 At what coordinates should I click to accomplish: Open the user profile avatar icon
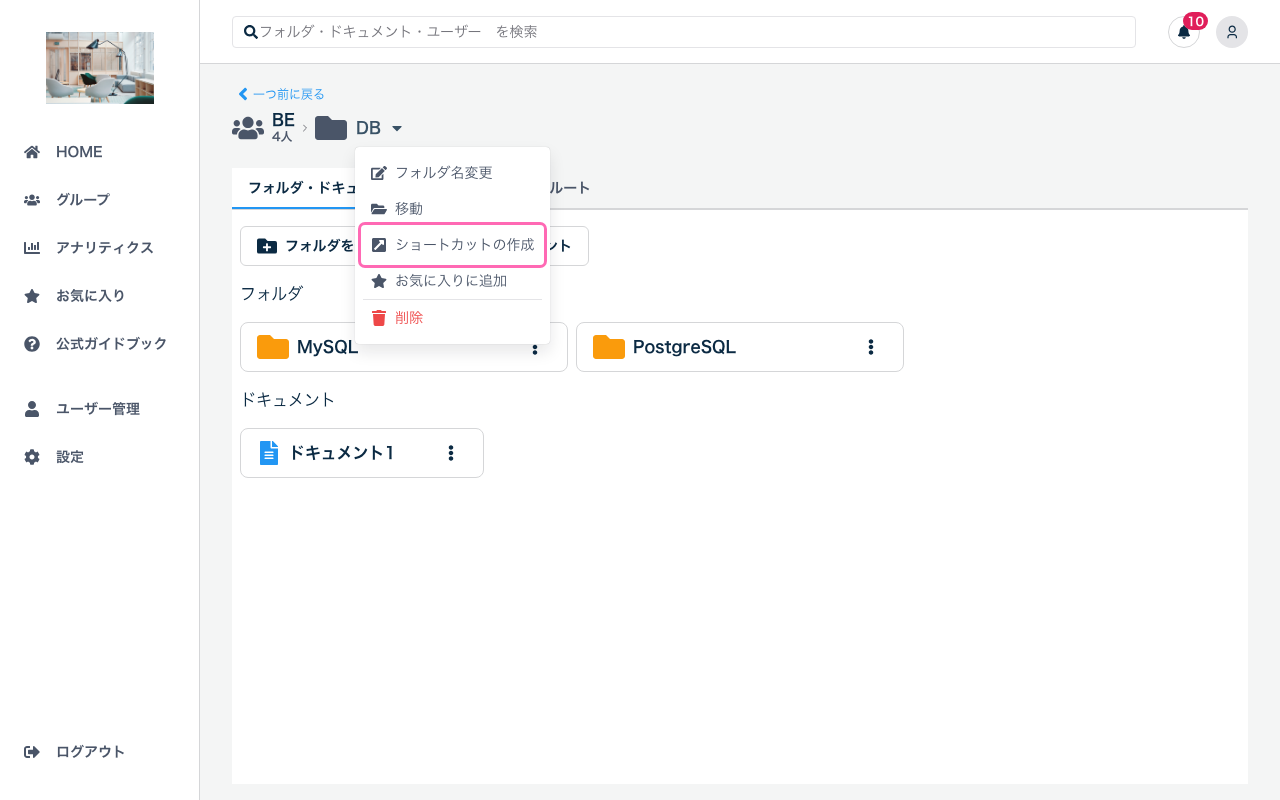(1231, 32)
